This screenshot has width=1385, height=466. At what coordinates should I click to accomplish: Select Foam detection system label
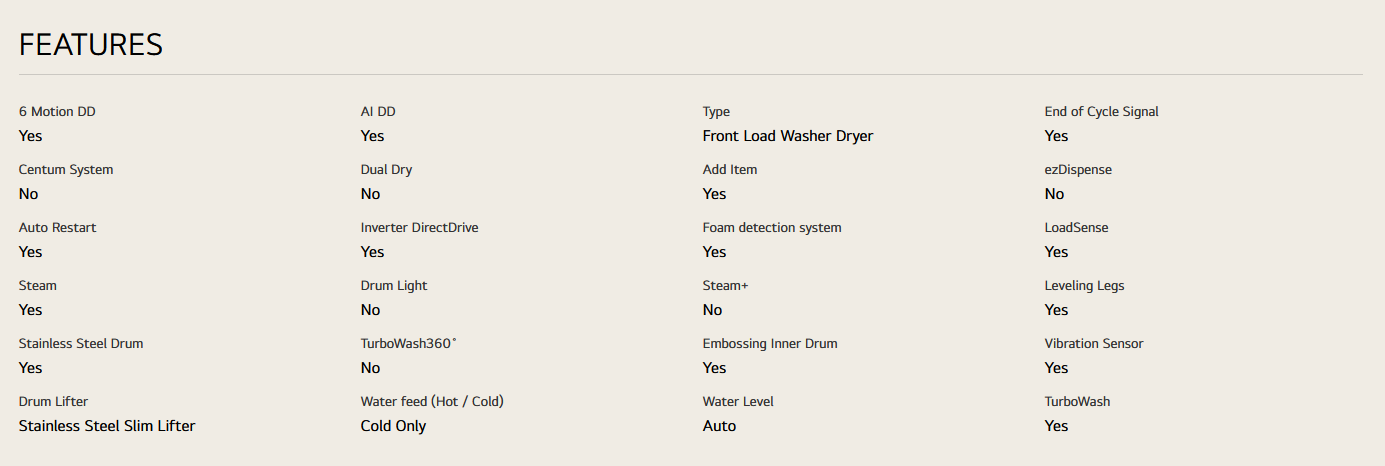pyautogui.click(x=772, y=228)
